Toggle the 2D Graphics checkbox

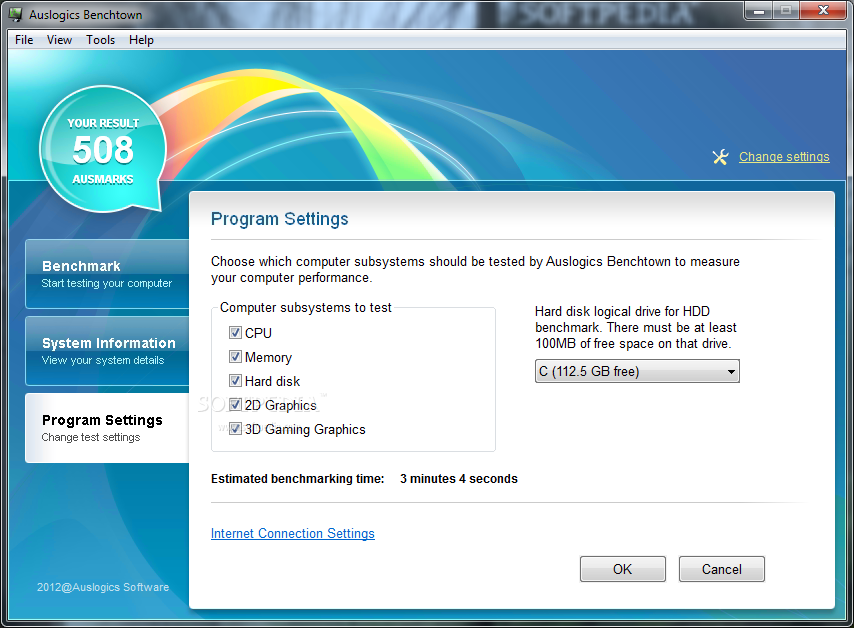pyautogui.click(x=235, y=405)
